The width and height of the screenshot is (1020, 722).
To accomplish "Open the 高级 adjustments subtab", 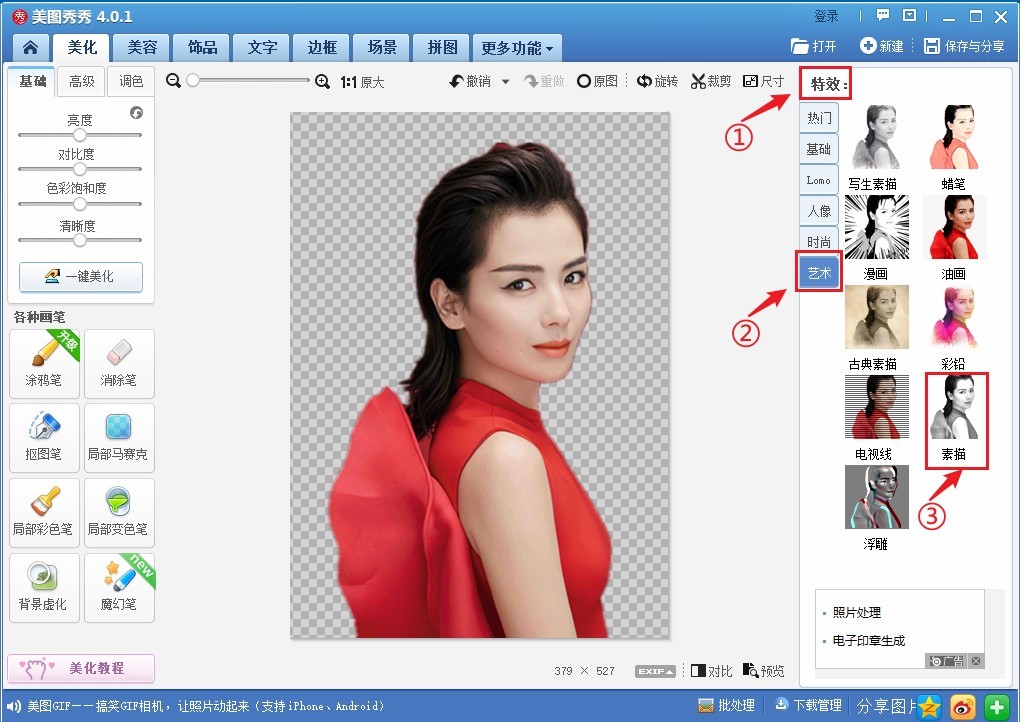I will point(82,82).
